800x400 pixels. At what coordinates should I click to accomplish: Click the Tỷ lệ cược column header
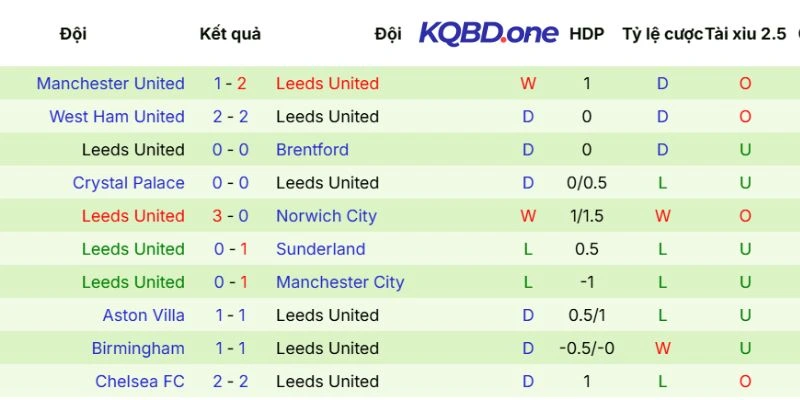661,34
